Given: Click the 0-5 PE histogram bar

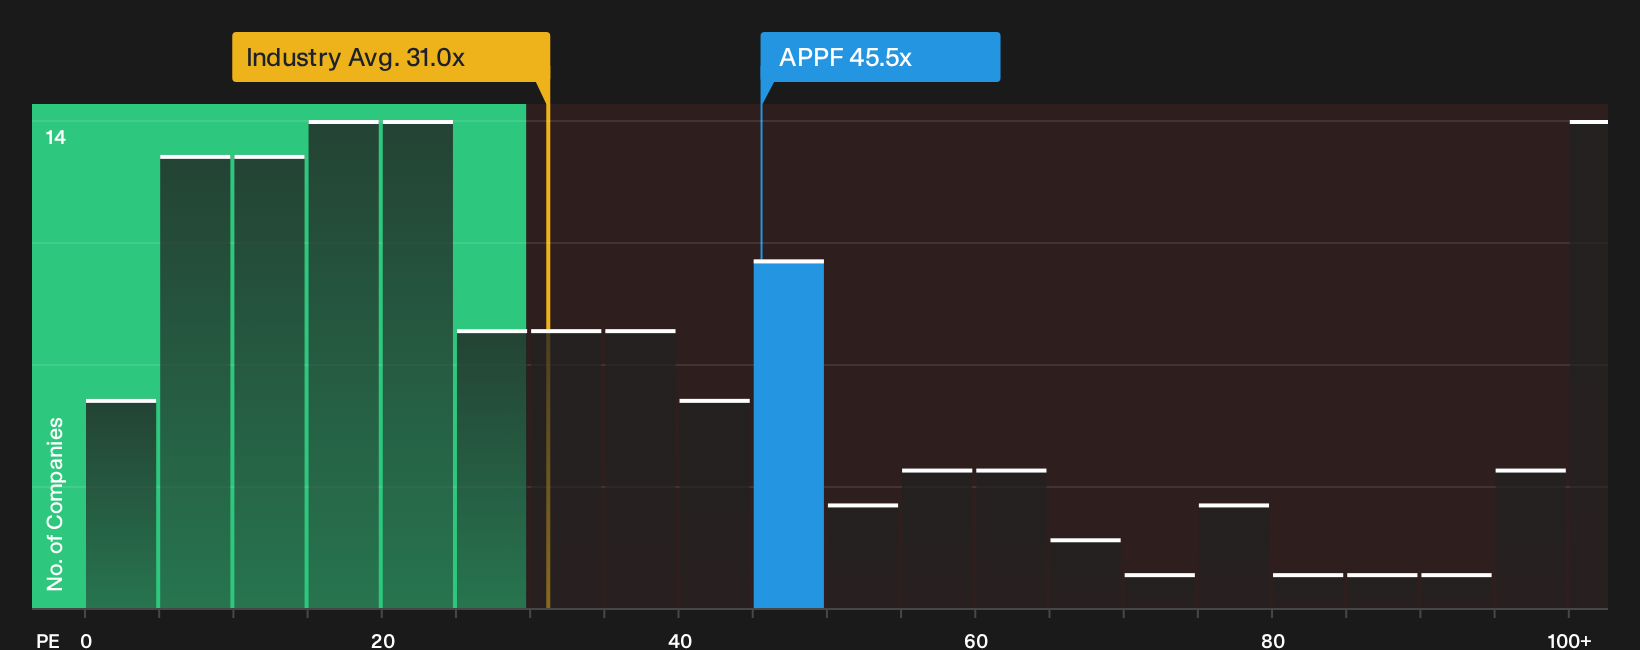Looking at the screenshot, I should click(121, 504).
